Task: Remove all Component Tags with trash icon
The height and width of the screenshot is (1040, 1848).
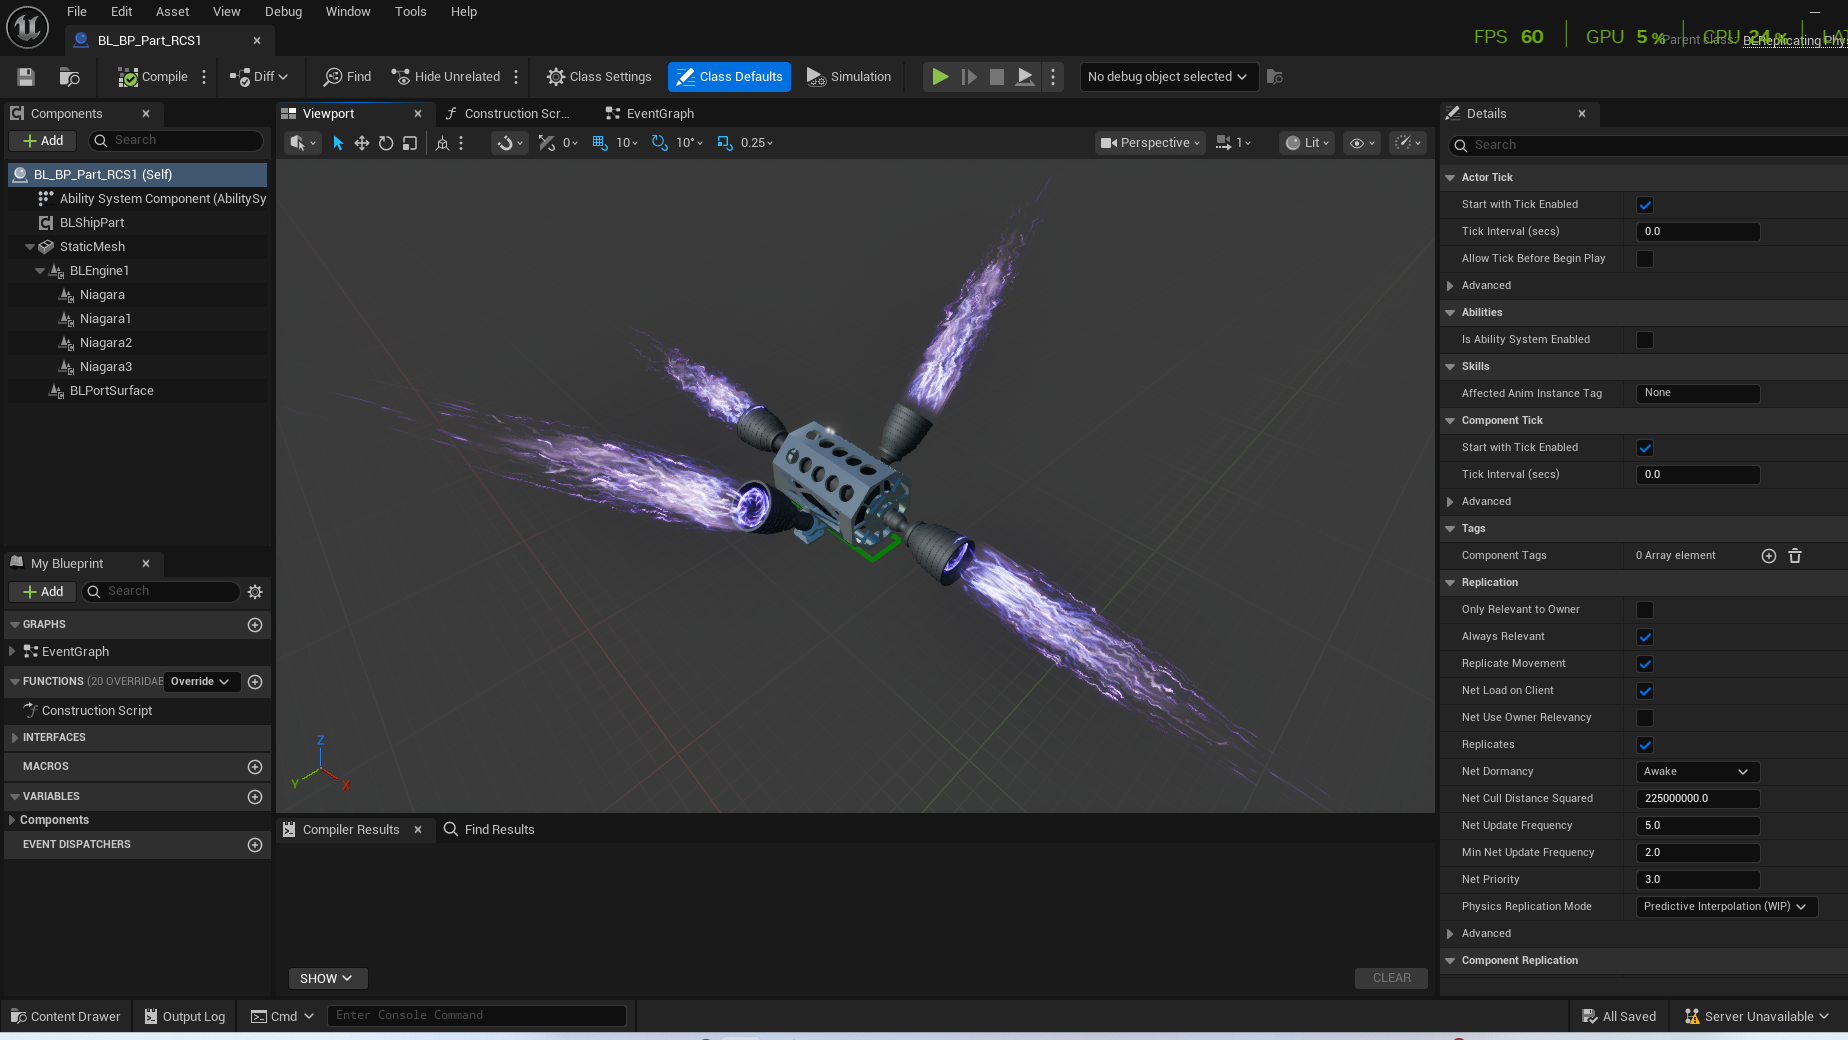Action: click(x=1795, y=556)
